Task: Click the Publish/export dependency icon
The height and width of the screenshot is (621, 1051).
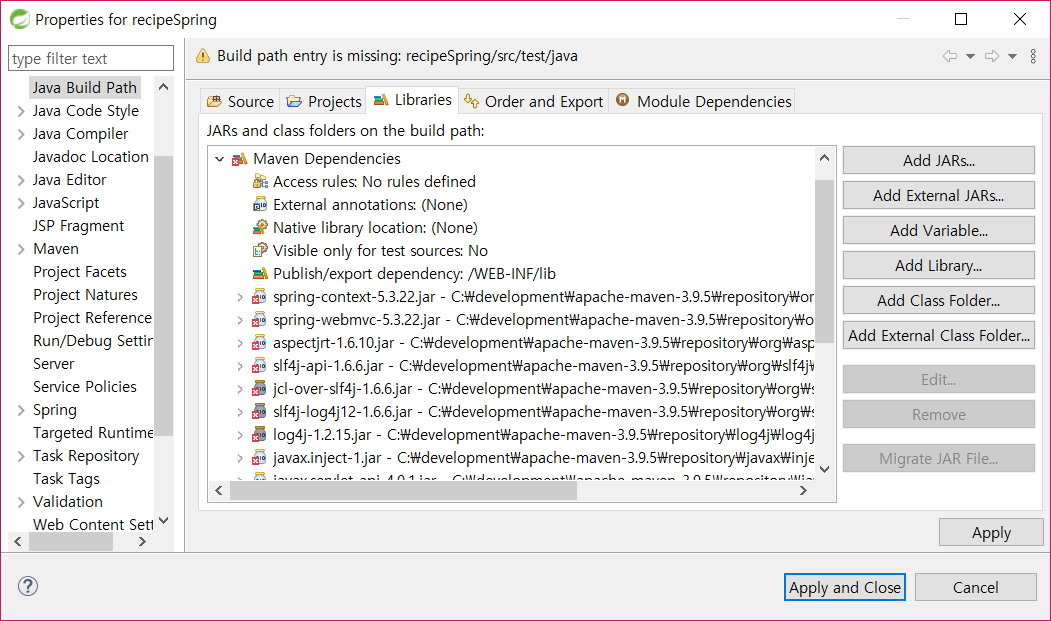Action: 260,274
